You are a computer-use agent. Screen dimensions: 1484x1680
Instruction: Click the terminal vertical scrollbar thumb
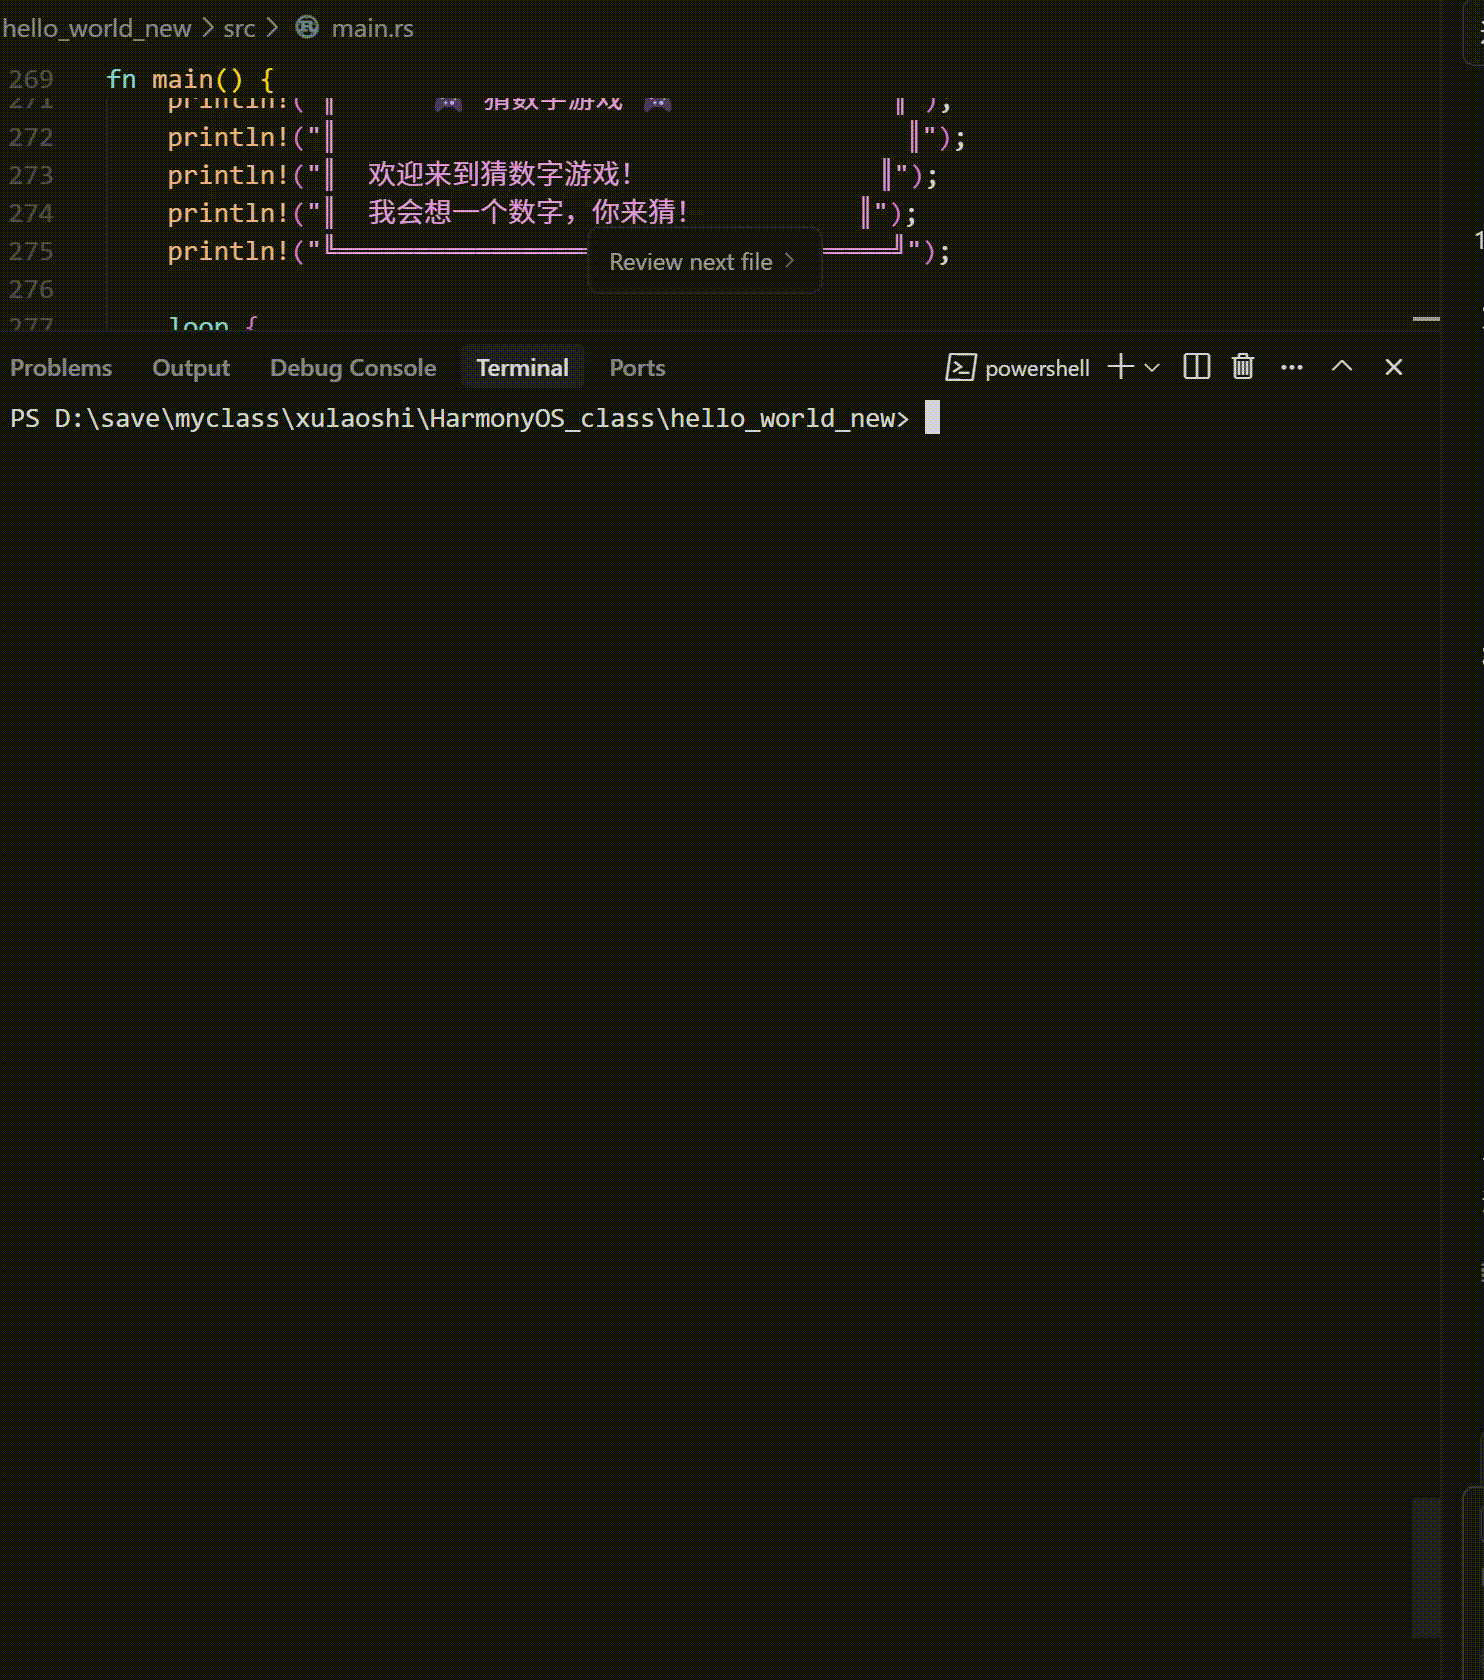point(1426,1567)
